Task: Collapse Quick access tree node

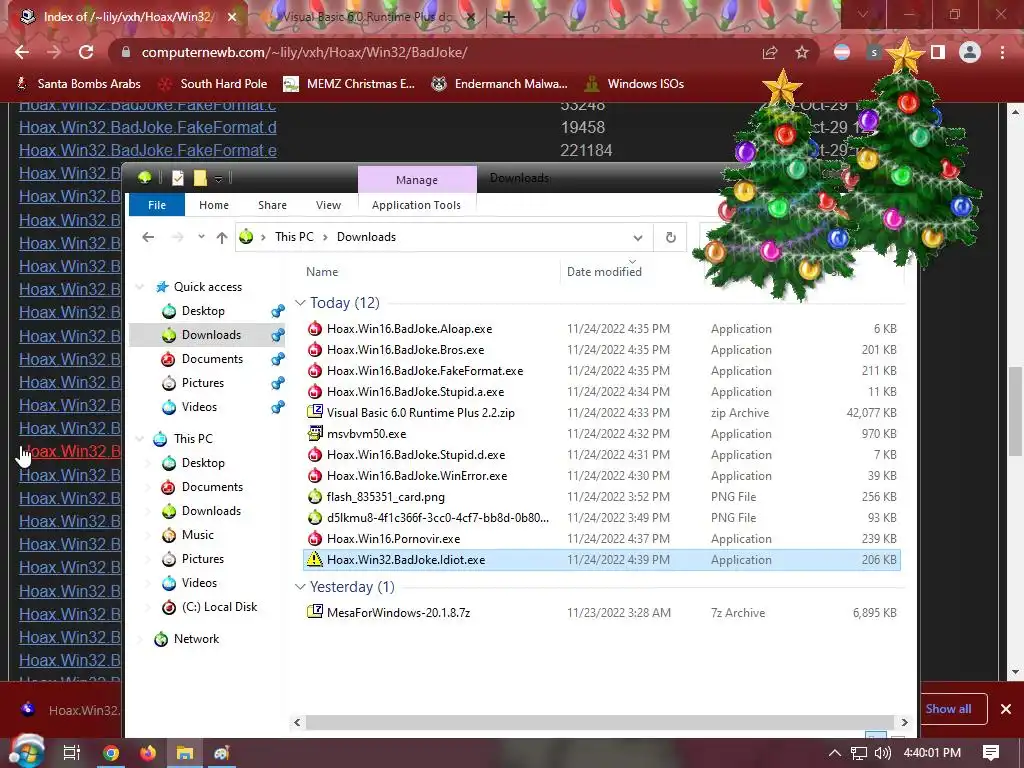Action: click(x=140, y=287)
